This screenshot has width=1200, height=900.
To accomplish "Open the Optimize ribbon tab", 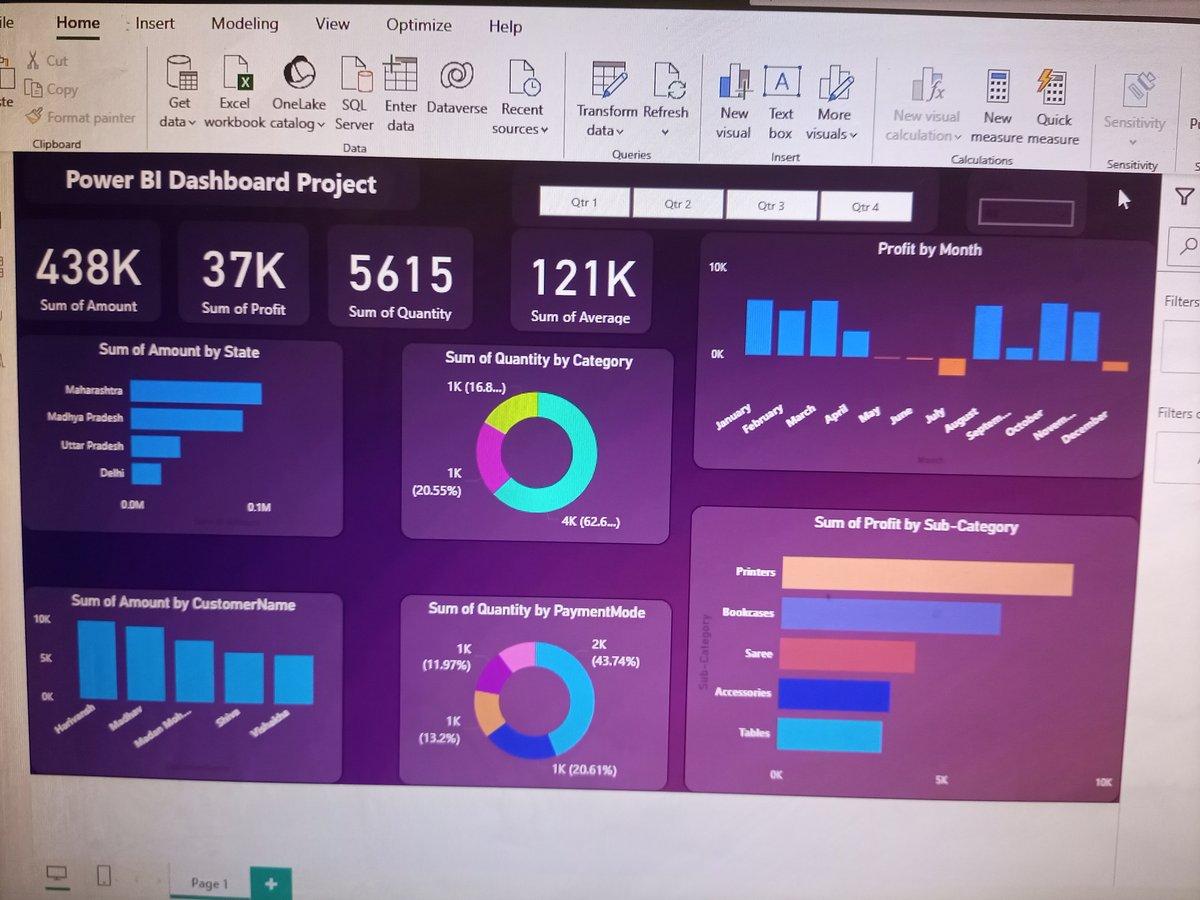I will click(419, 25).
